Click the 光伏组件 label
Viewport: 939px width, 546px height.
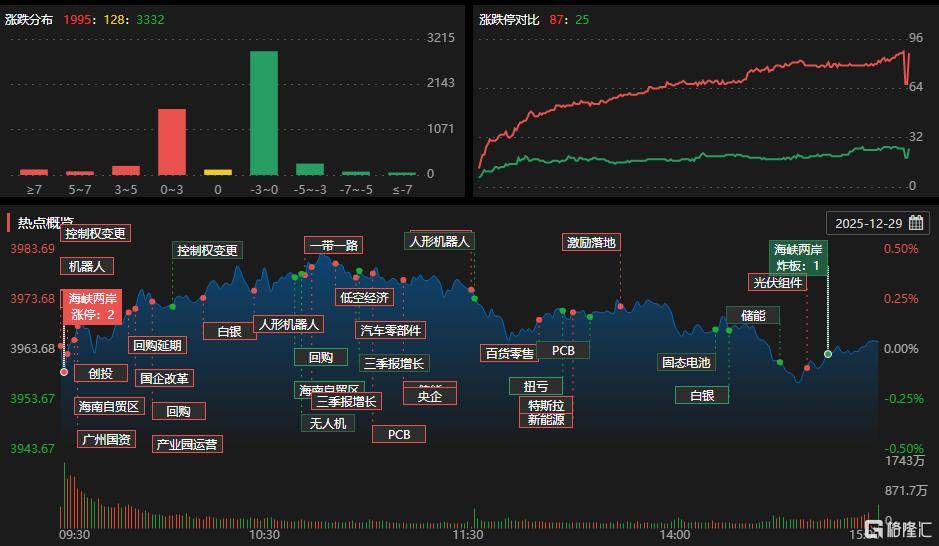tap(777, 282)
